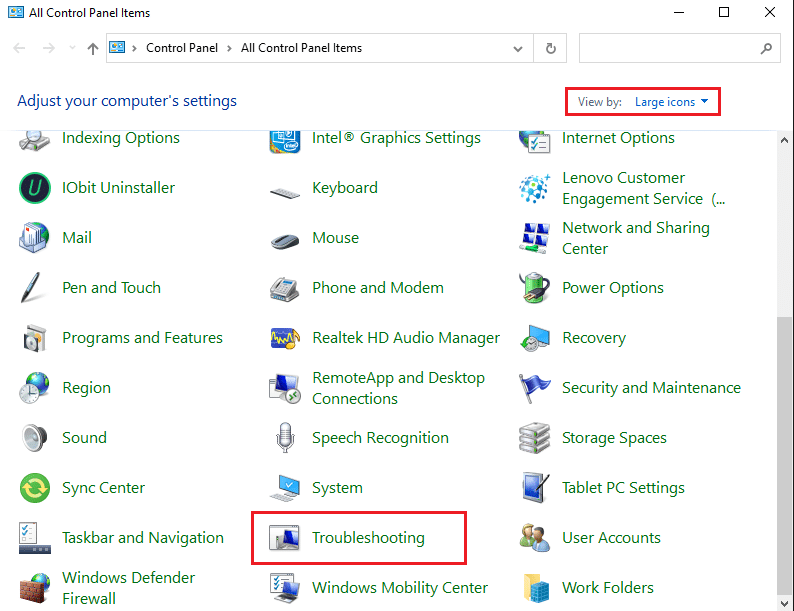Open the Power Options icon
Image resolution: width=794 pixels, height=611 pixels.
tap(535, 288)
